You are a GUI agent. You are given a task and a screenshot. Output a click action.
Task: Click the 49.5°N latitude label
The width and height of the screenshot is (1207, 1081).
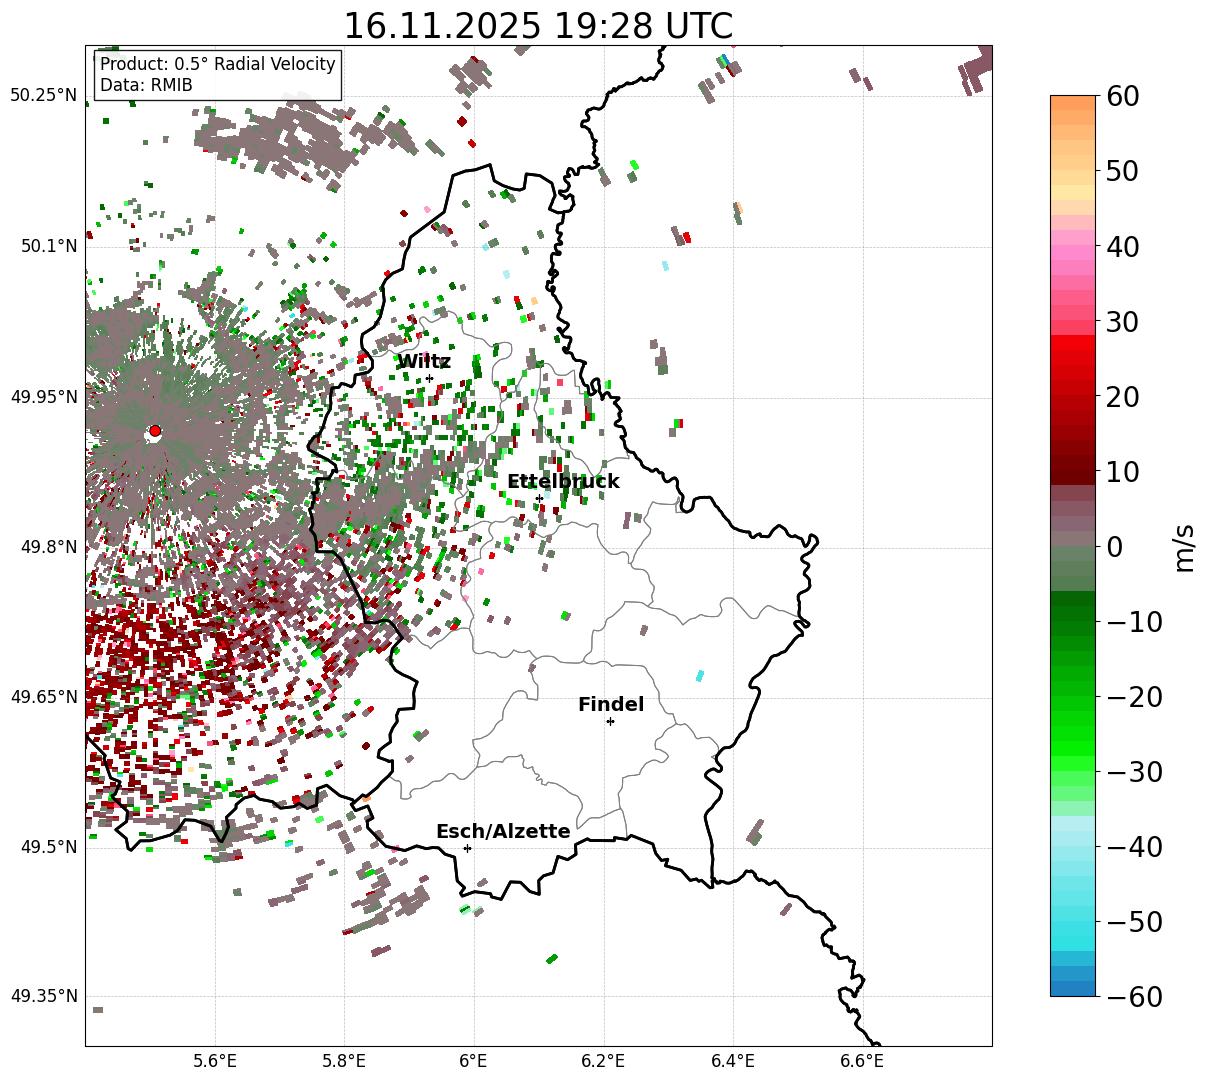point(48,847)
